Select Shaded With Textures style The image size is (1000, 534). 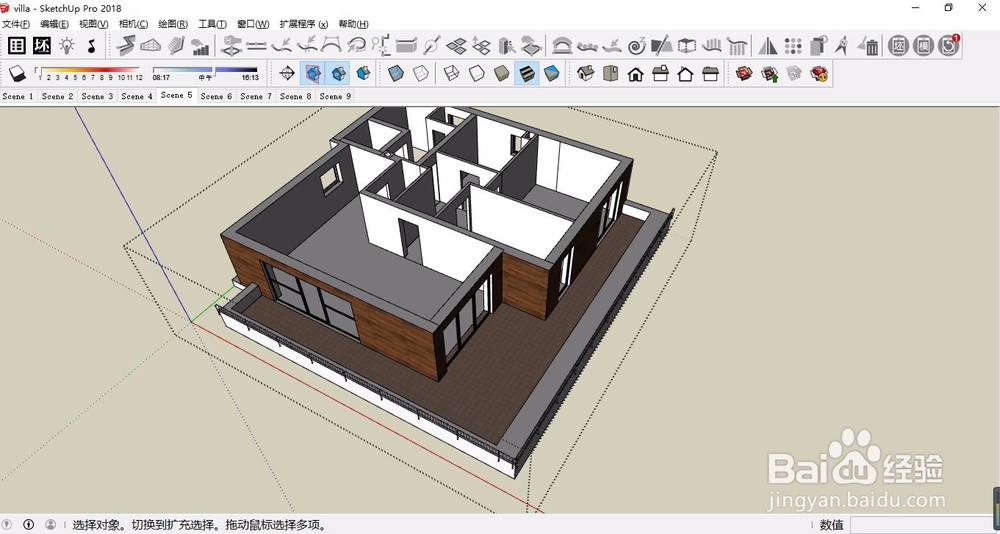click(527, 73)
